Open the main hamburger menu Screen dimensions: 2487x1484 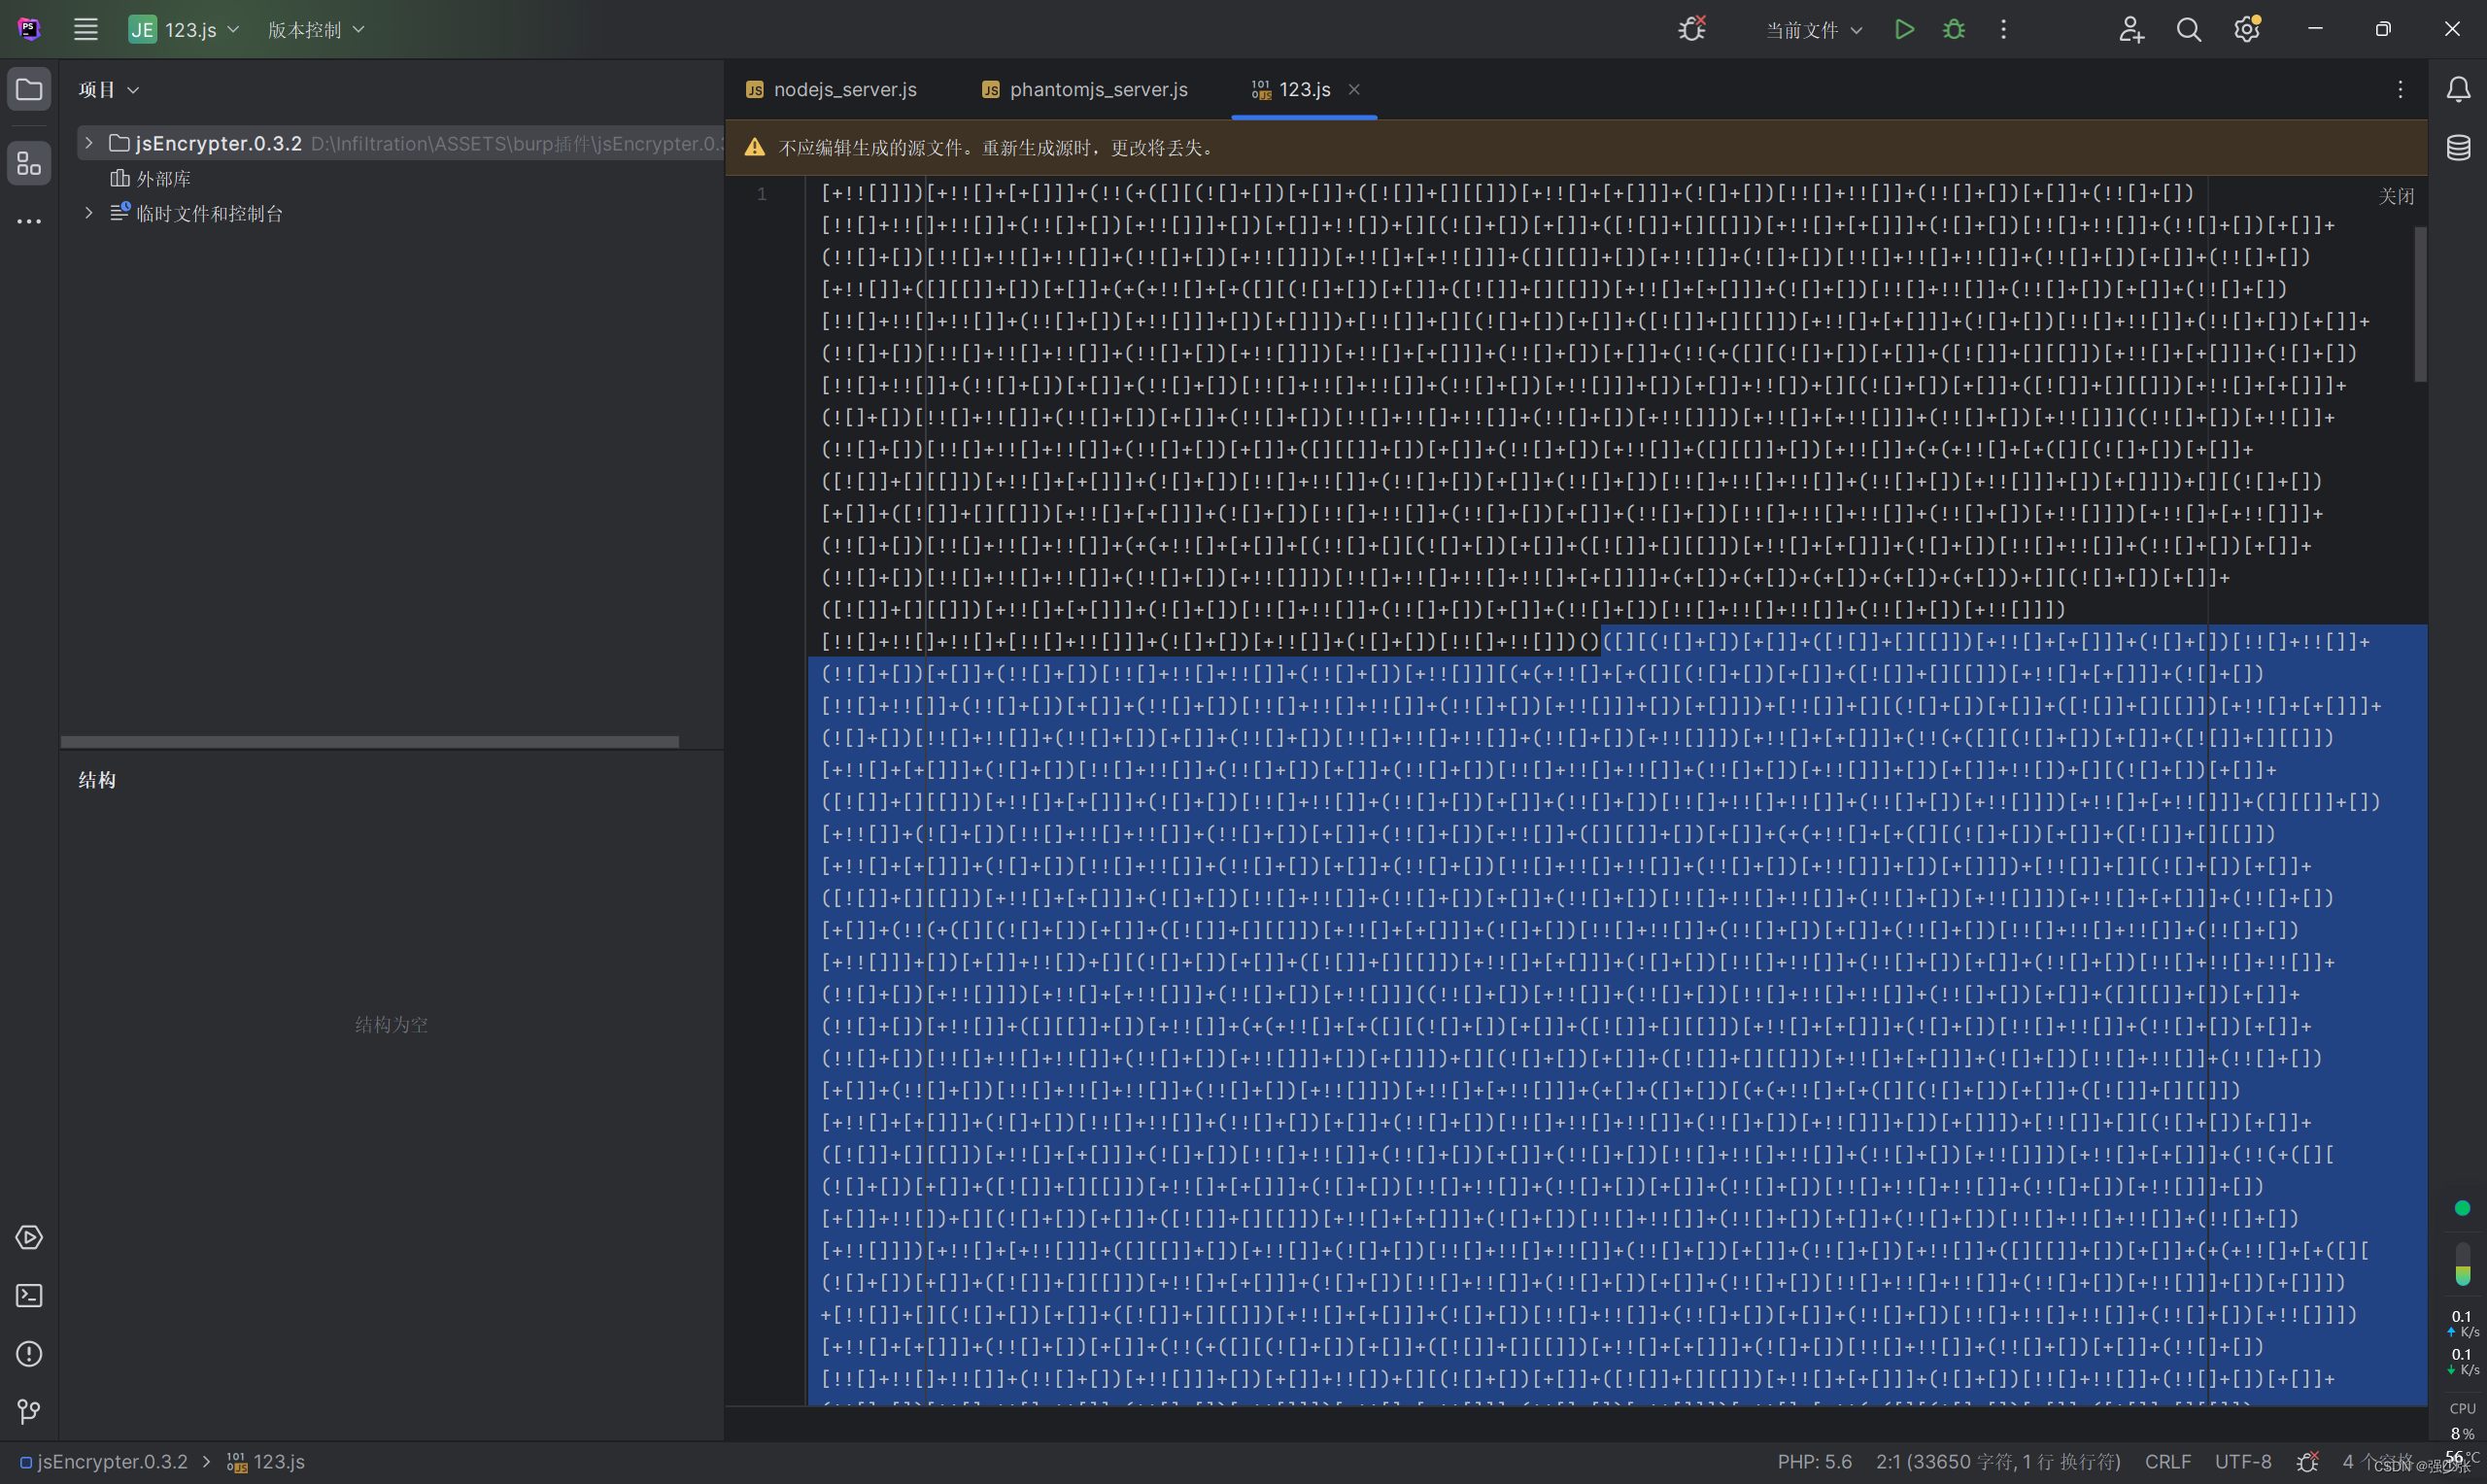coord(86,29)
